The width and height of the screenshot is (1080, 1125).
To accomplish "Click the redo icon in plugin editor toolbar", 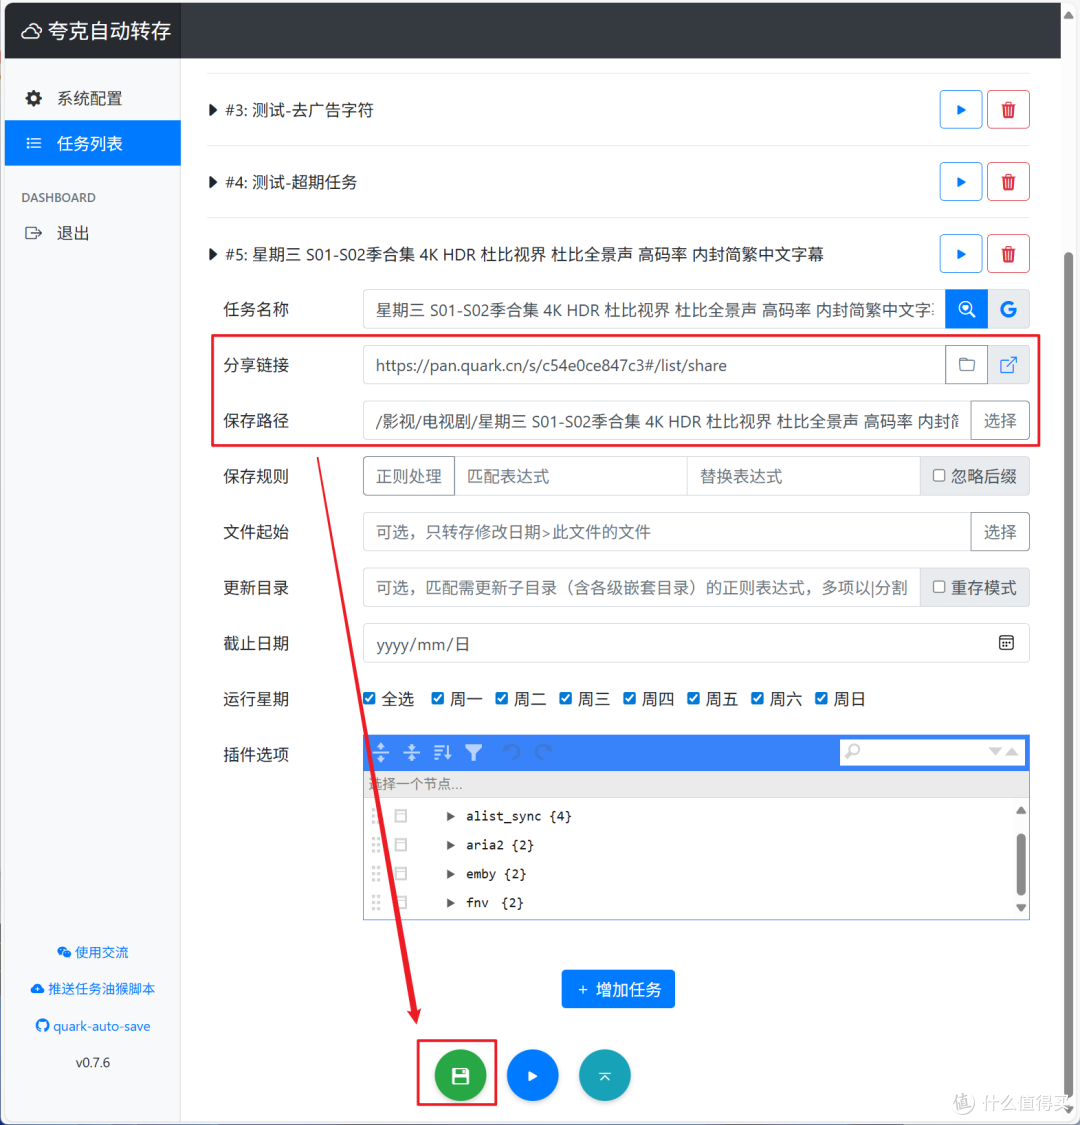I will tap(544, 752).
